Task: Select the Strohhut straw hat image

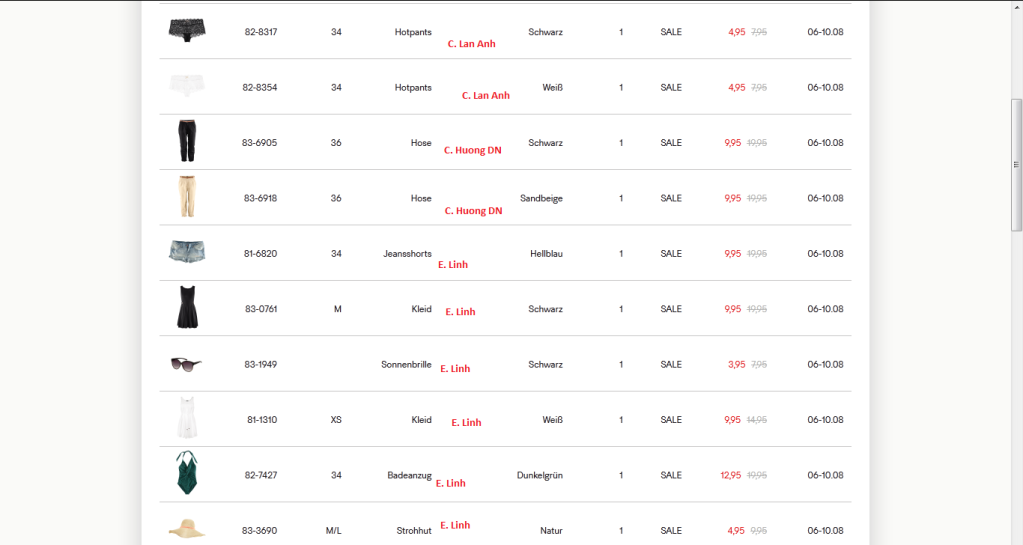Action: point(187,528)
